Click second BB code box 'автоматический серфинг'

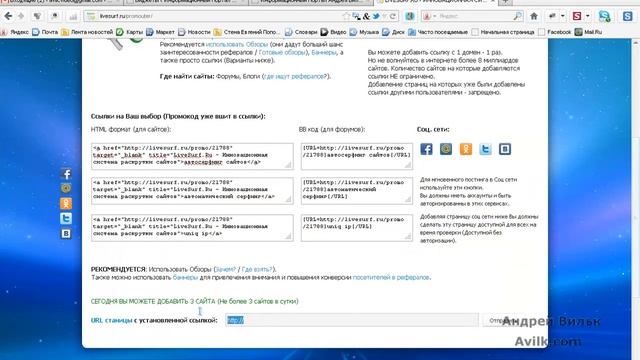(357, 191)
